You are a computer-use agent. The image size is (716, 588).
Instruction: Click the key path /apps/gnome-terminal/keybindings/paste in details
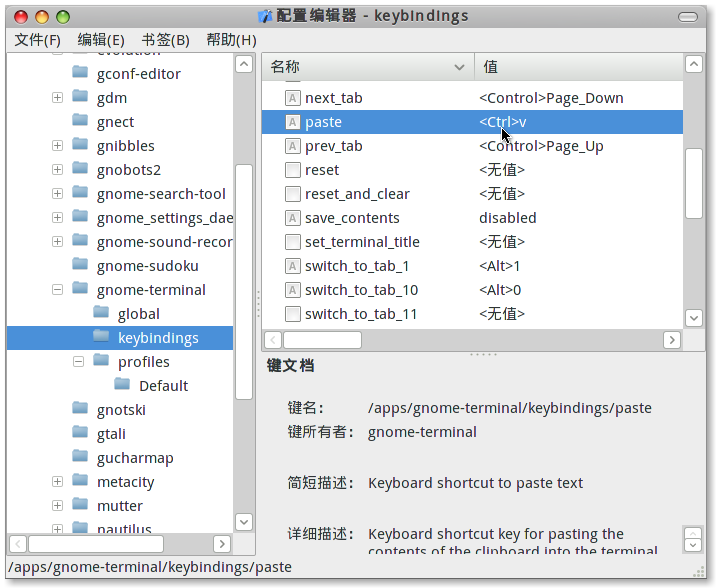tap(510, 408)
